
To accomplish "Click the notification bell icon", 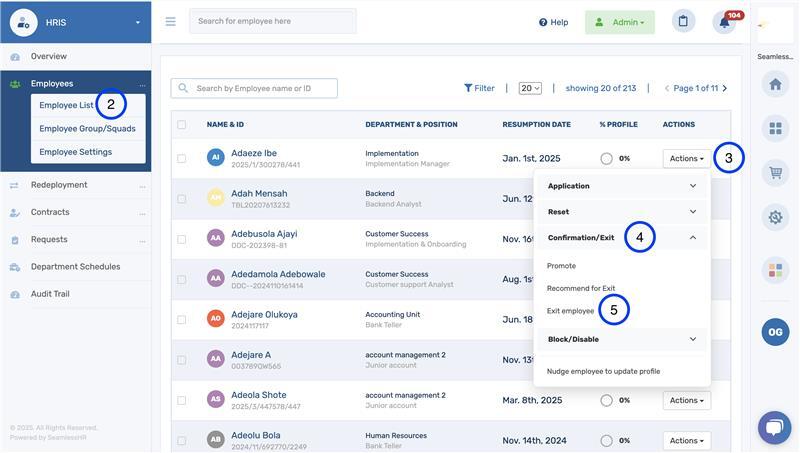I will click(724, 22).
